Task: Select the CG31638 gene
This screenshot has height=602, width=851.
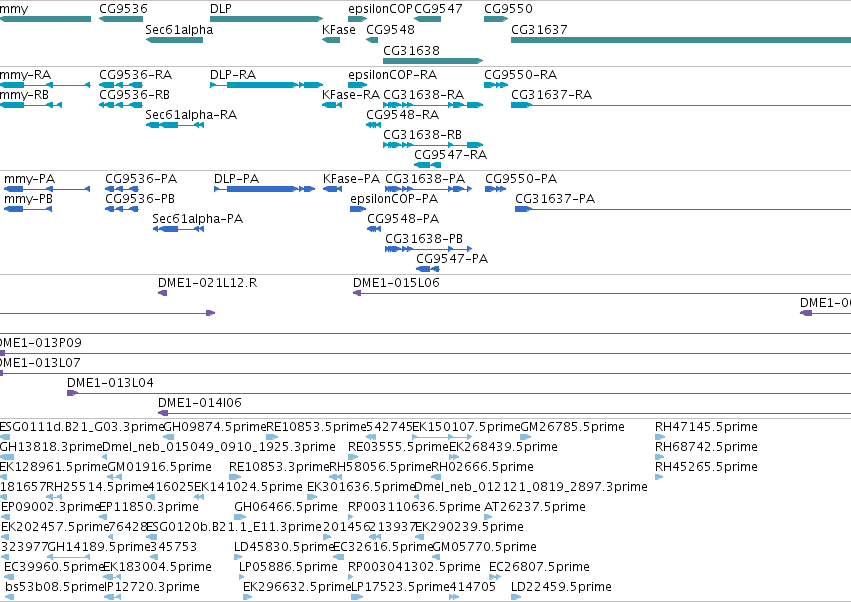Action: click(433, 61)
